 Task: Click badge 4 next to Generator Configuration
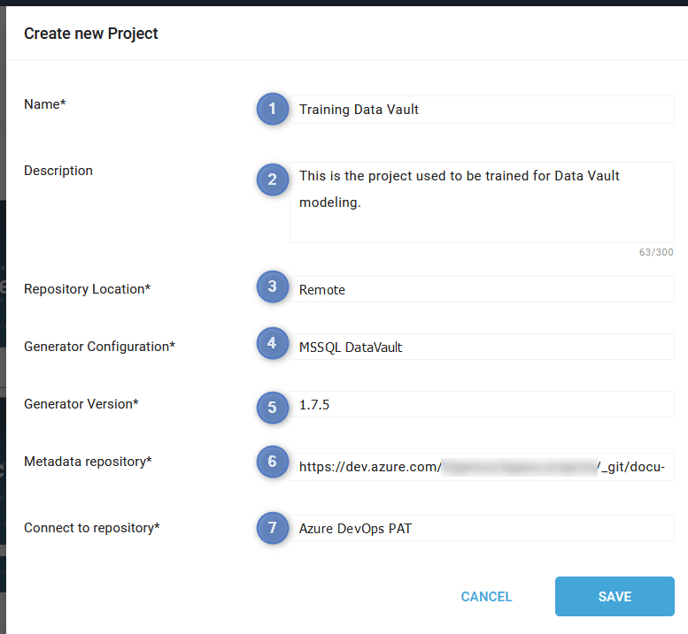[272, 343]
